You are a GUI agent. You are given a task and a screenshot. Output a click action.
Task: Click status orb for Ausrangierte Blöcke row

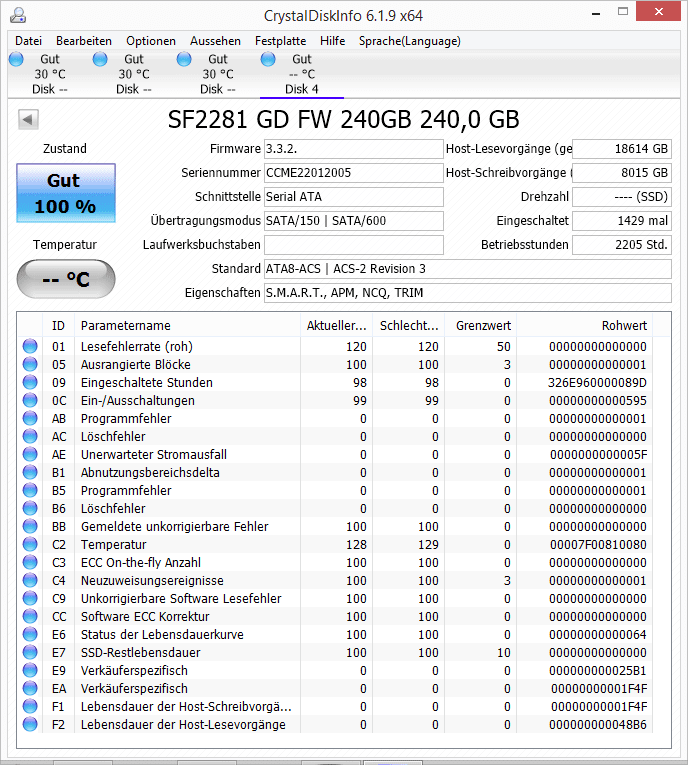30,364
